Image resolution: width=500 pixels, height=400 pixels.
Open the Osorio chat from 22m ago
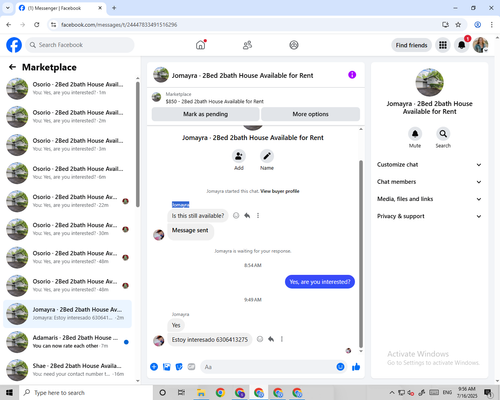pyautogui.click(x=67, y=201)
